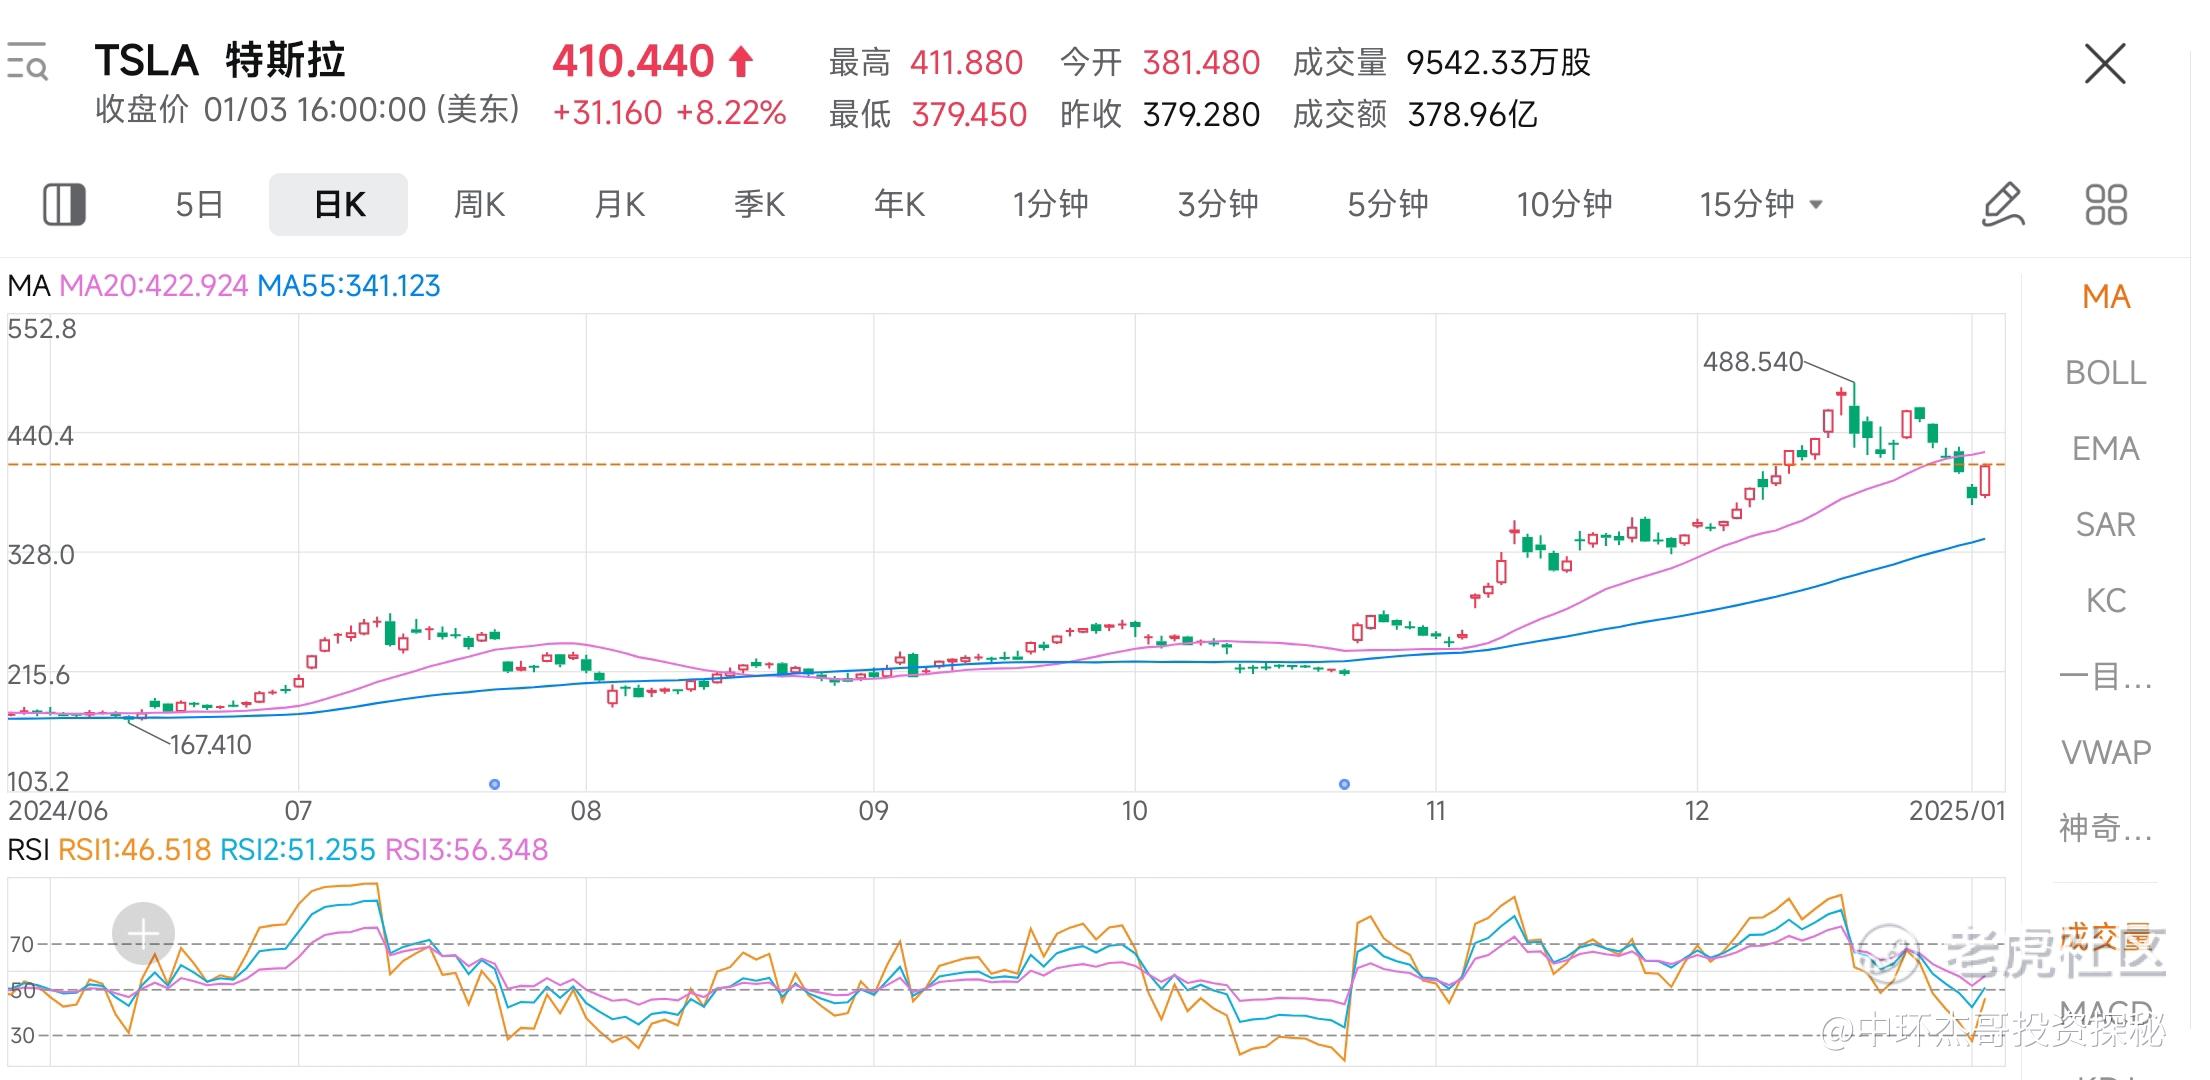Enable the SAR indicator
The width and height of the screenshot is (2210, 1080).
(2106, 524)
